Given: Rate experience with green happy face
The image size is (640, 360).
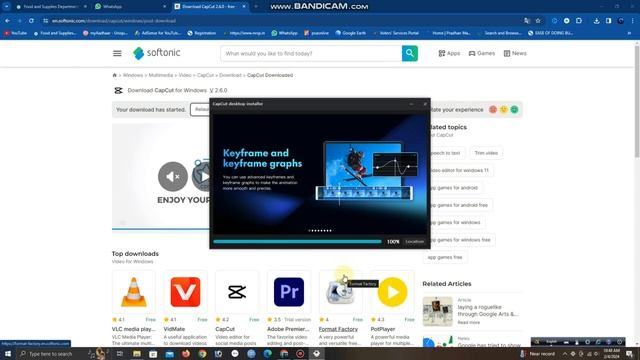Looking at the screenshot, I should 514,109.
